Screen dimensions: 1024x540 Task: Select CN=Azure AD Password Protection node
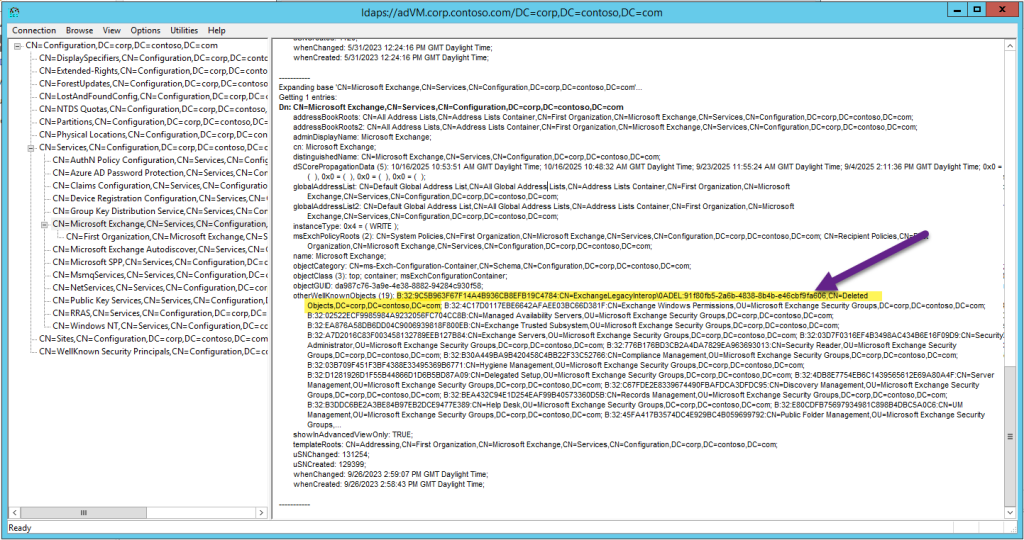pos(160,173)
